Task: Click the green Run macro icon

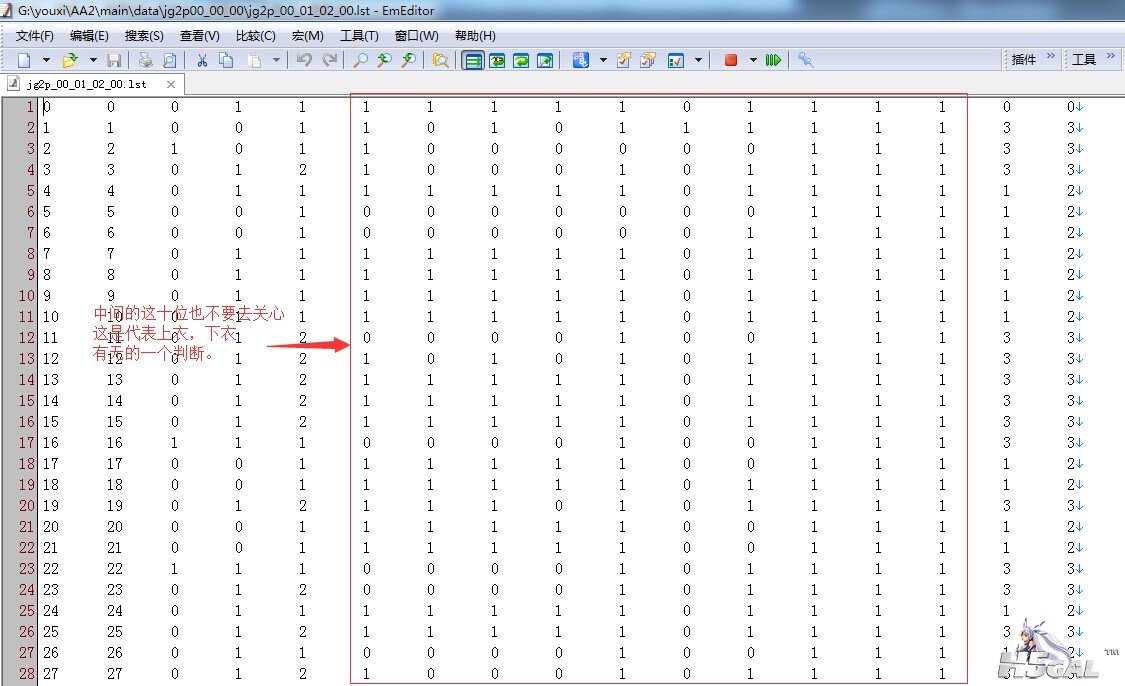Action: 773,60
